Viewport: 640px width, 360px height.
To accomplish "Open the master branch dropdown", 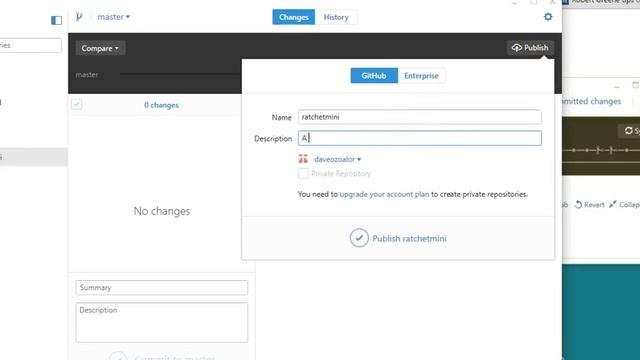I will click(x=113, y=17).
